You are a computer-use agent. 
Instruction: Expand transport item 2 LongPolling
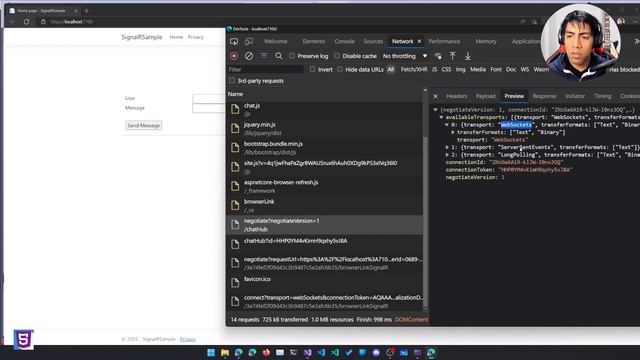pyautogui.click(x=447, y=155)
